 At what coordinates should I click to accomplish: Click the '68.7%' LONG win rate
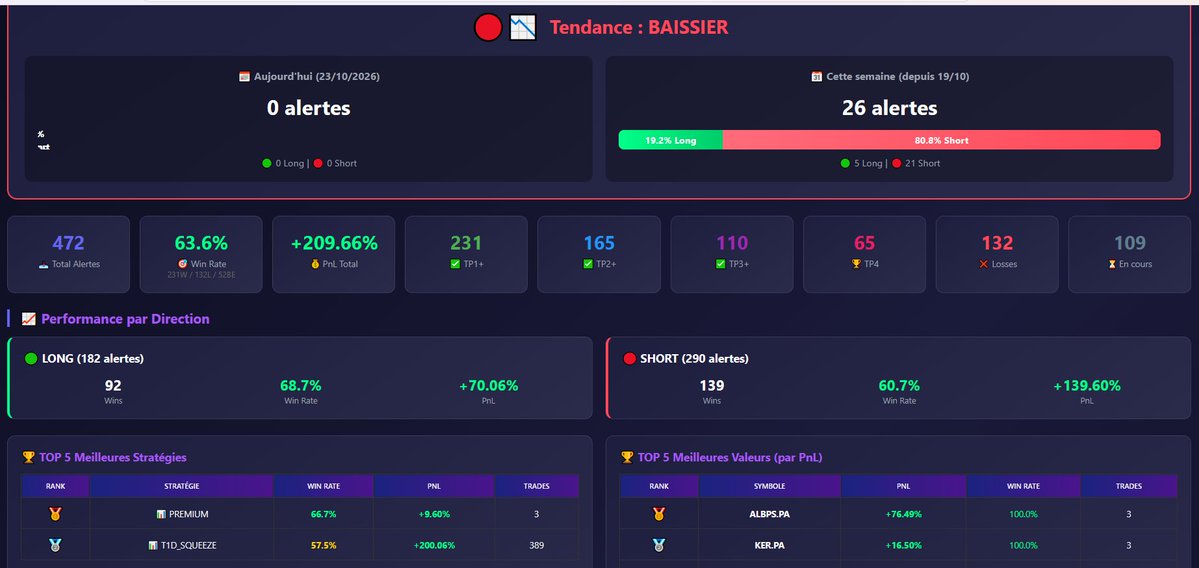[x=301, y=385]
